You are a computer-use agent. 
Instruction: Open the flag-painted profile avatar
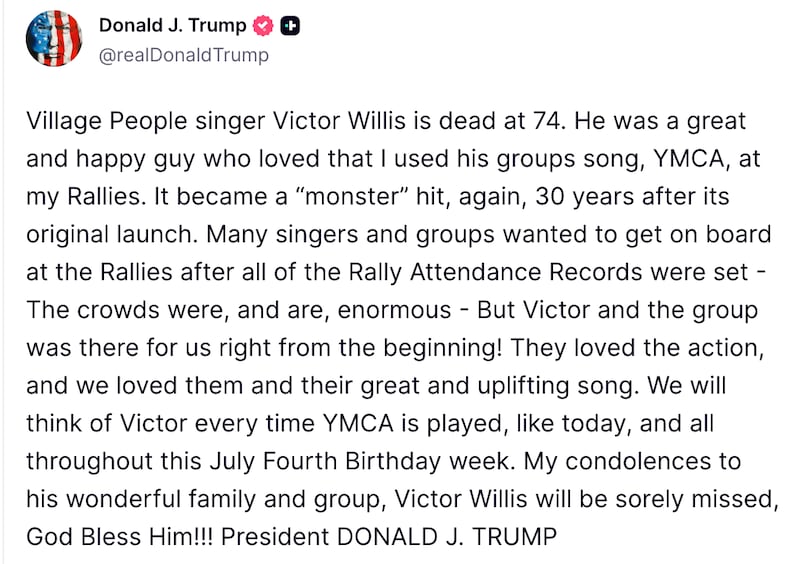click(x=54, y=39)
